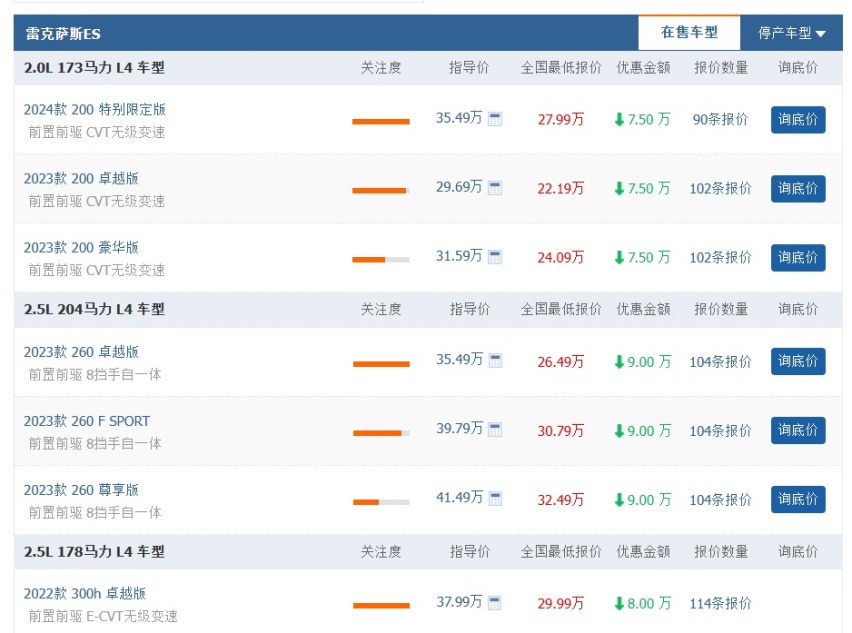
Task: Click lowest price 27.99万
Action: pos(561,120)
